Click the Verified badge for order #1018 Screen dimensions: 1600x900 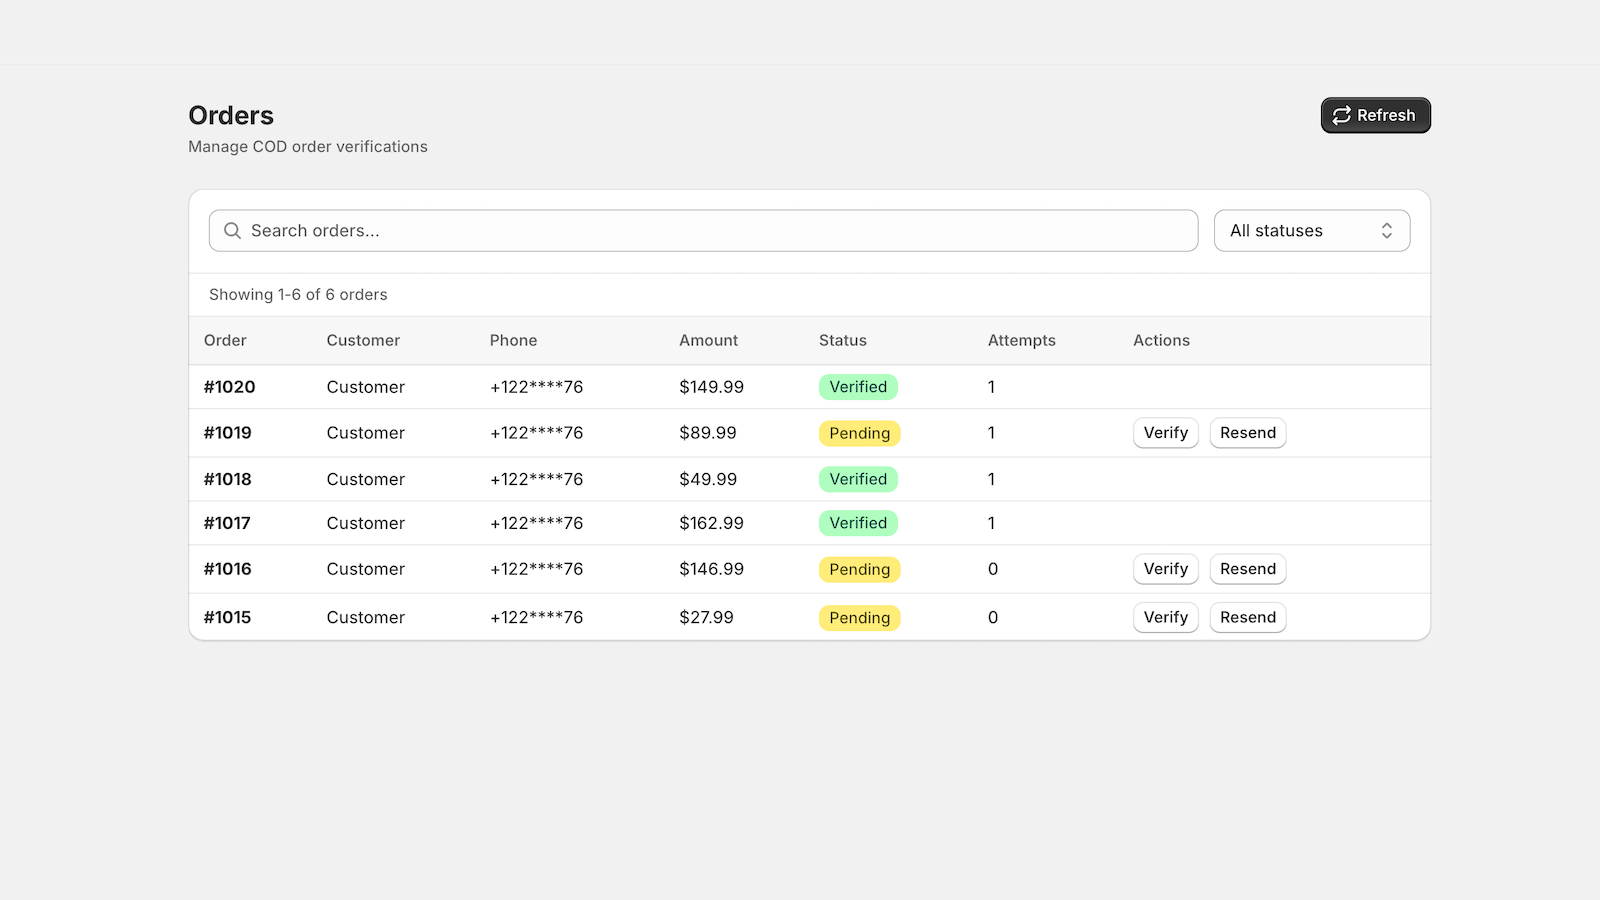(857, 479)
